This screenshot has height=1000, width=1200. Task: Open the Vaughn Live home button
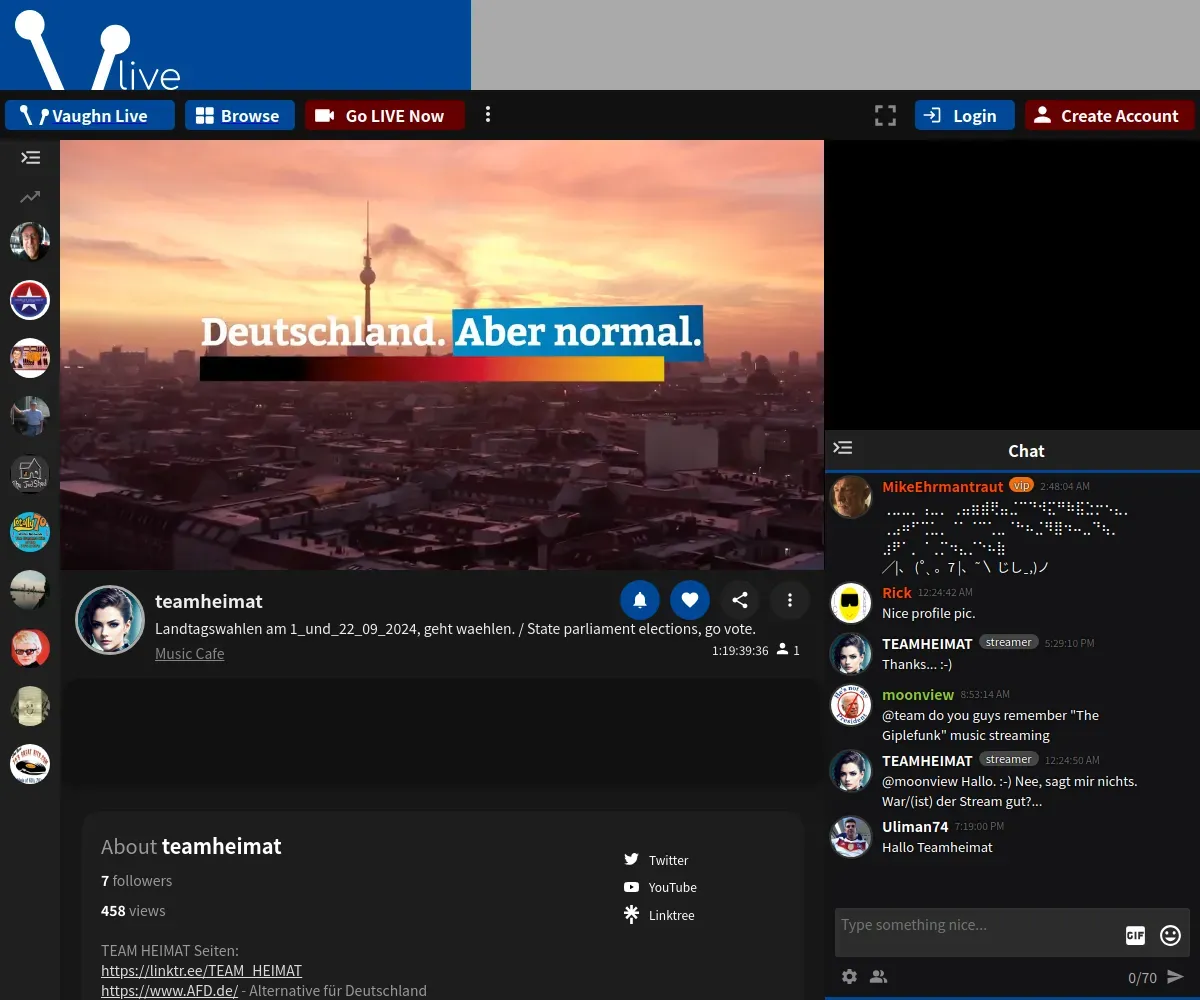(90, 115)
